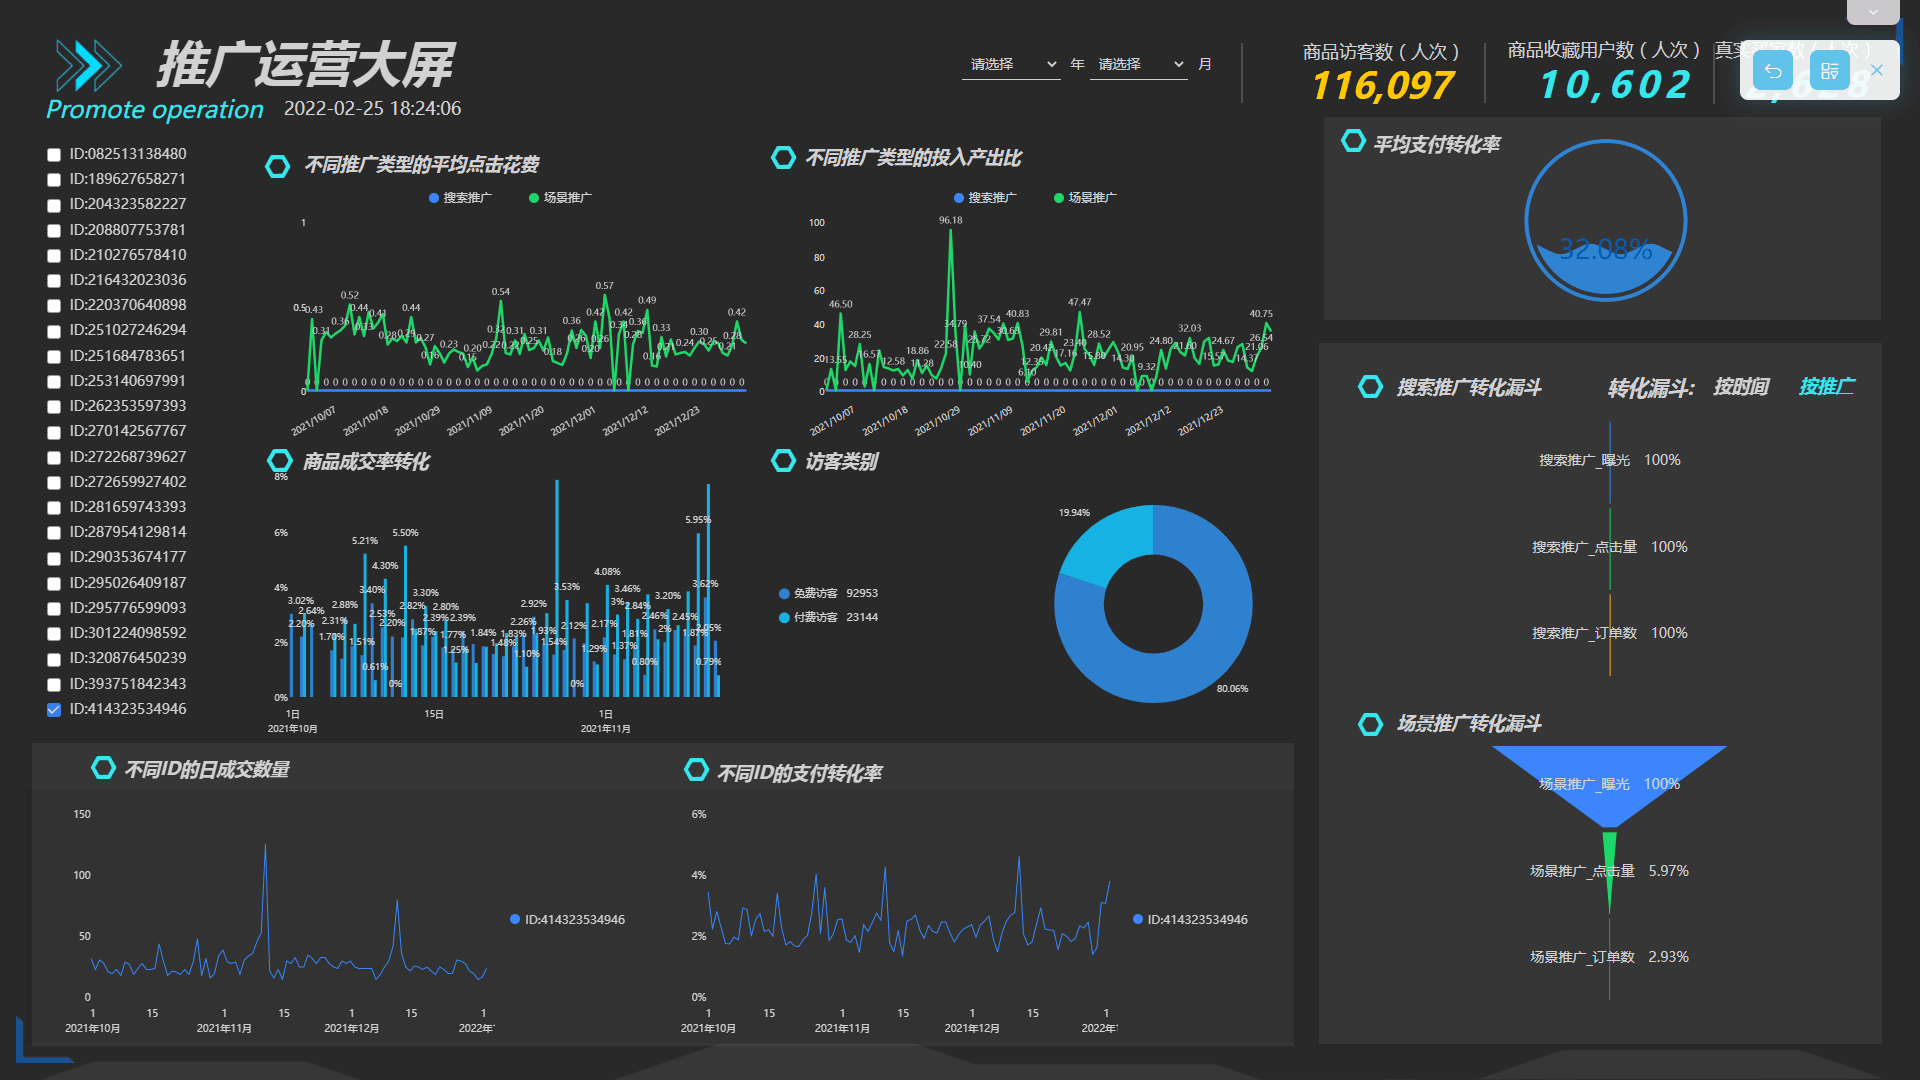This screenshot has height=1080, width=1920.
Task: Click hexagon icon beside 不同推广类型的投入产出比
Action: (783, 158)
